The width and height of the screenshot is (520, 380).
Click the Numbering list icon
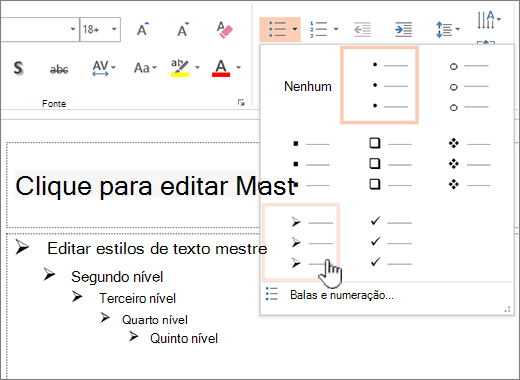[318, 29]
